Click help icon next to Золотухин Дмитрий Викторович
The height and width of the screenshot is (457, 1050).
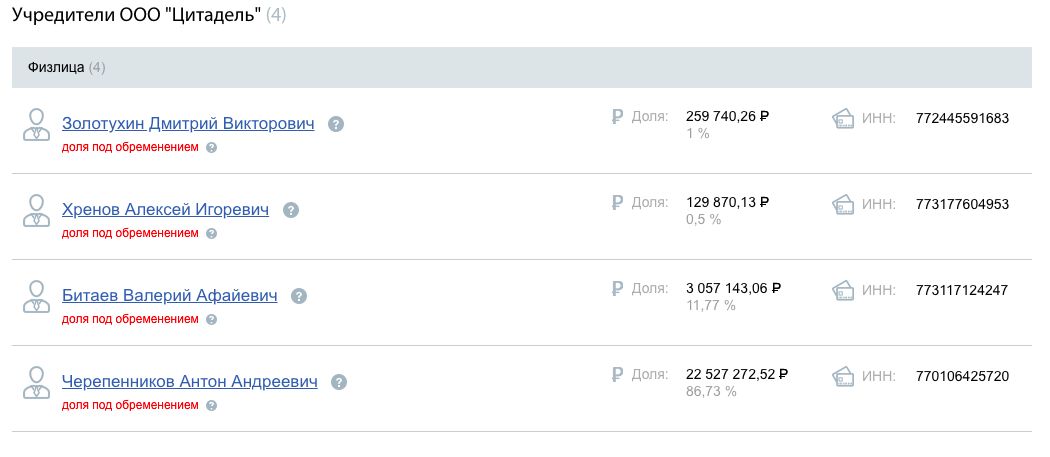pos(336,124)
